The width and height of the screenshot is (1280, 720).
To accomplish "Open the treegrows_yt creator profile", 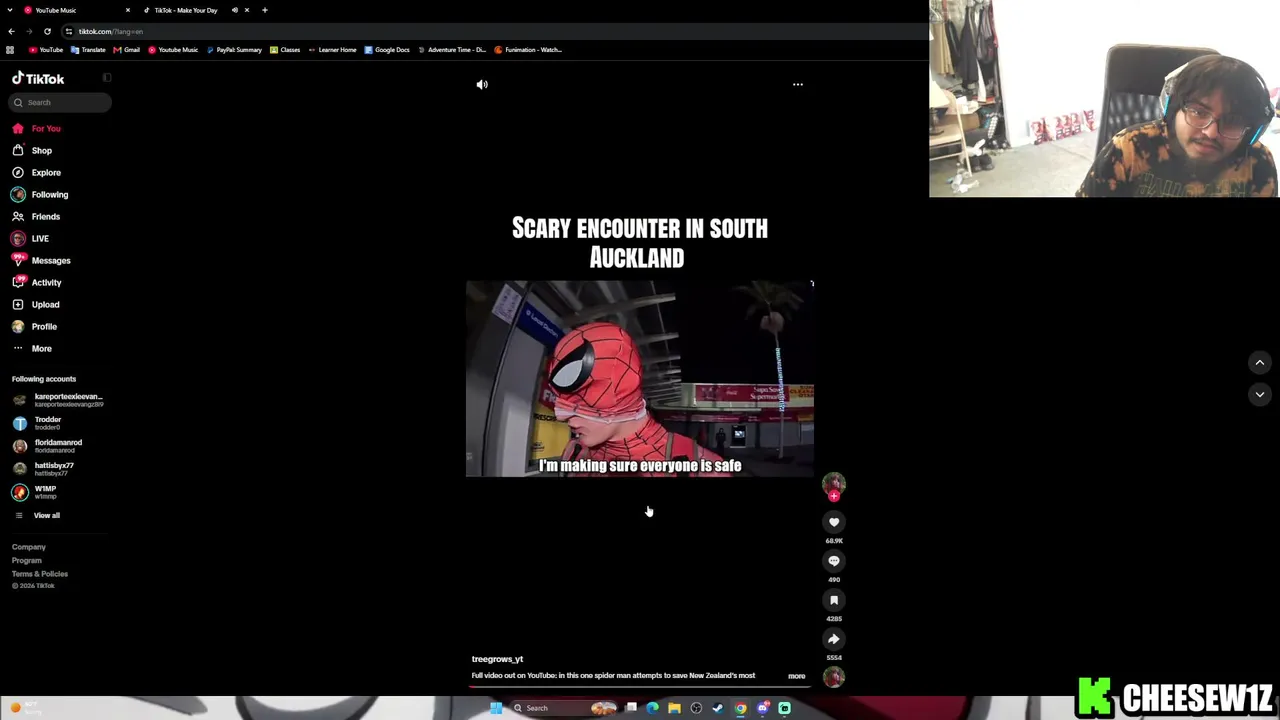I will click(497, 659).
